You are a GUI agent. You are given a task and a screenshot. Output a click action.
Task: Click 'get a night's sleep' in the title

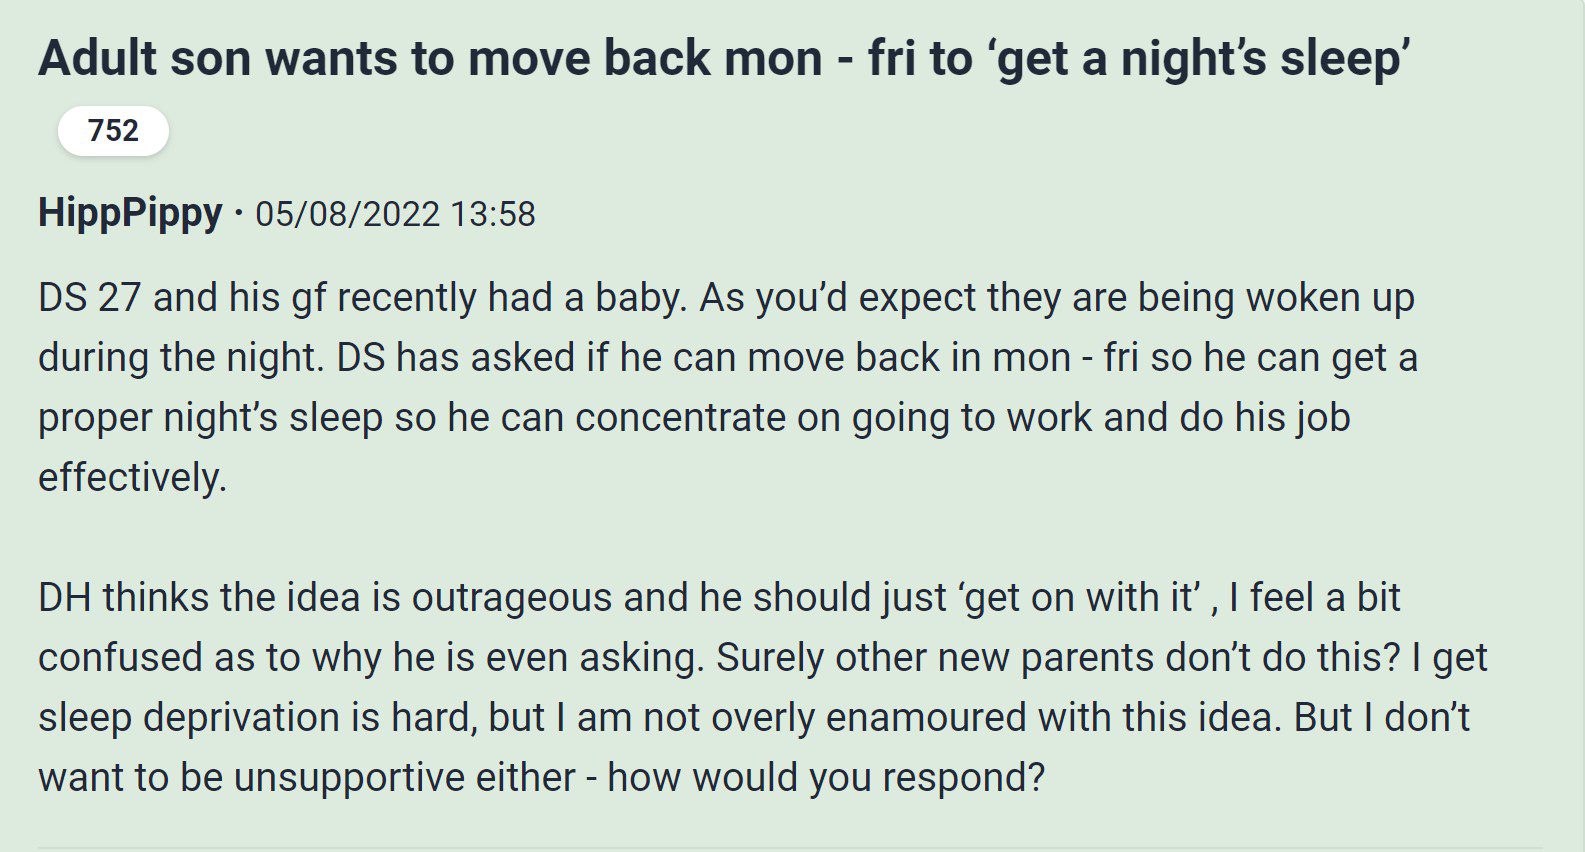click(x=1204, y=58)
